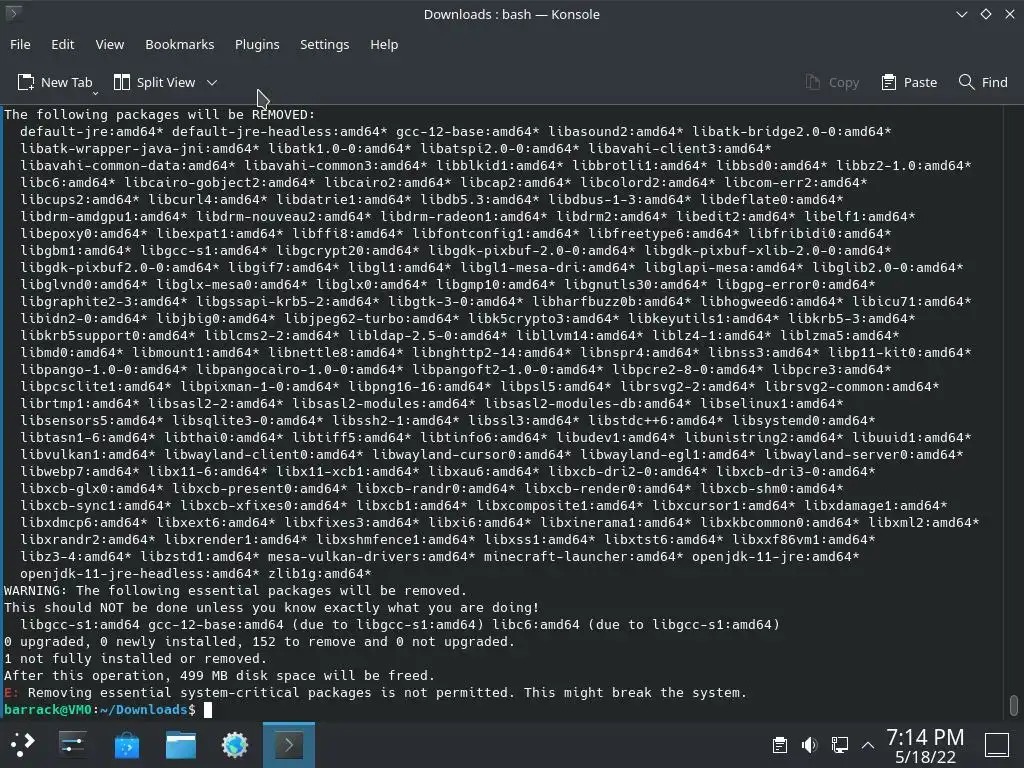1024x768 pixels.
Task: Open System Settings from the taskbar
Action: (72, 744)
